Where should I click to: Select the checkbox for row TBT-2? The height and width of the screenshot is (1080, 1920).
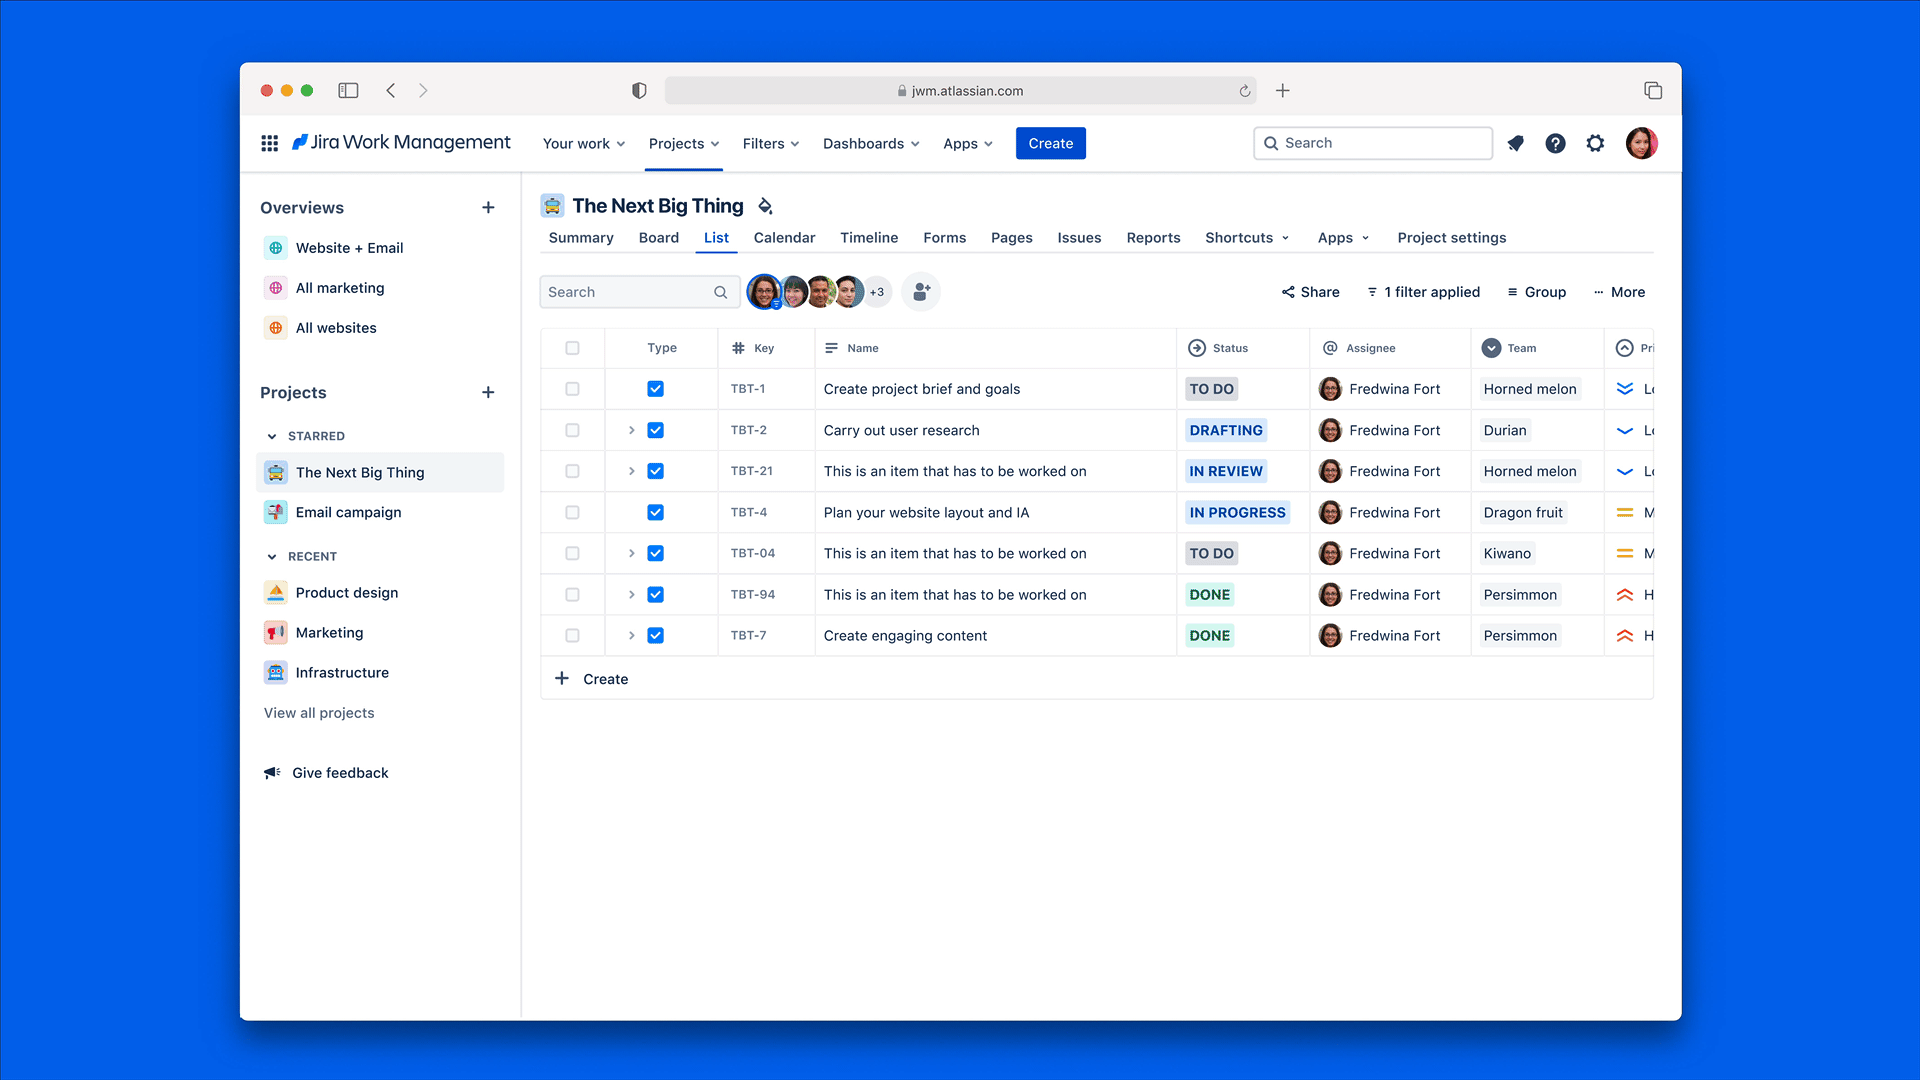[x=572, y=430]
